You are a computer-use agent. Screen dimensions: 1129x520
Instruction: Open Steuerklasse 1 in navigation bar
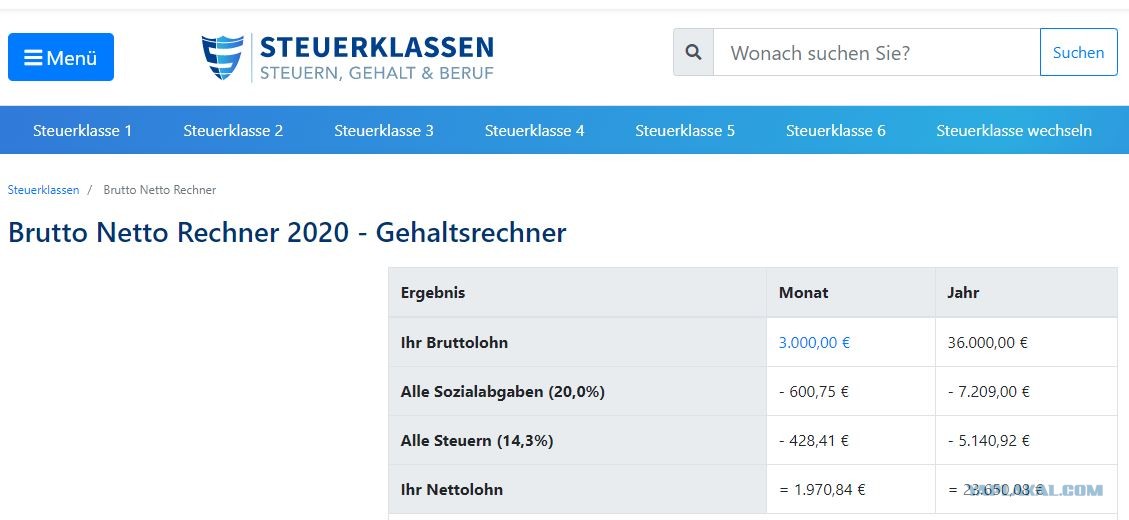(x=83, y=130)
